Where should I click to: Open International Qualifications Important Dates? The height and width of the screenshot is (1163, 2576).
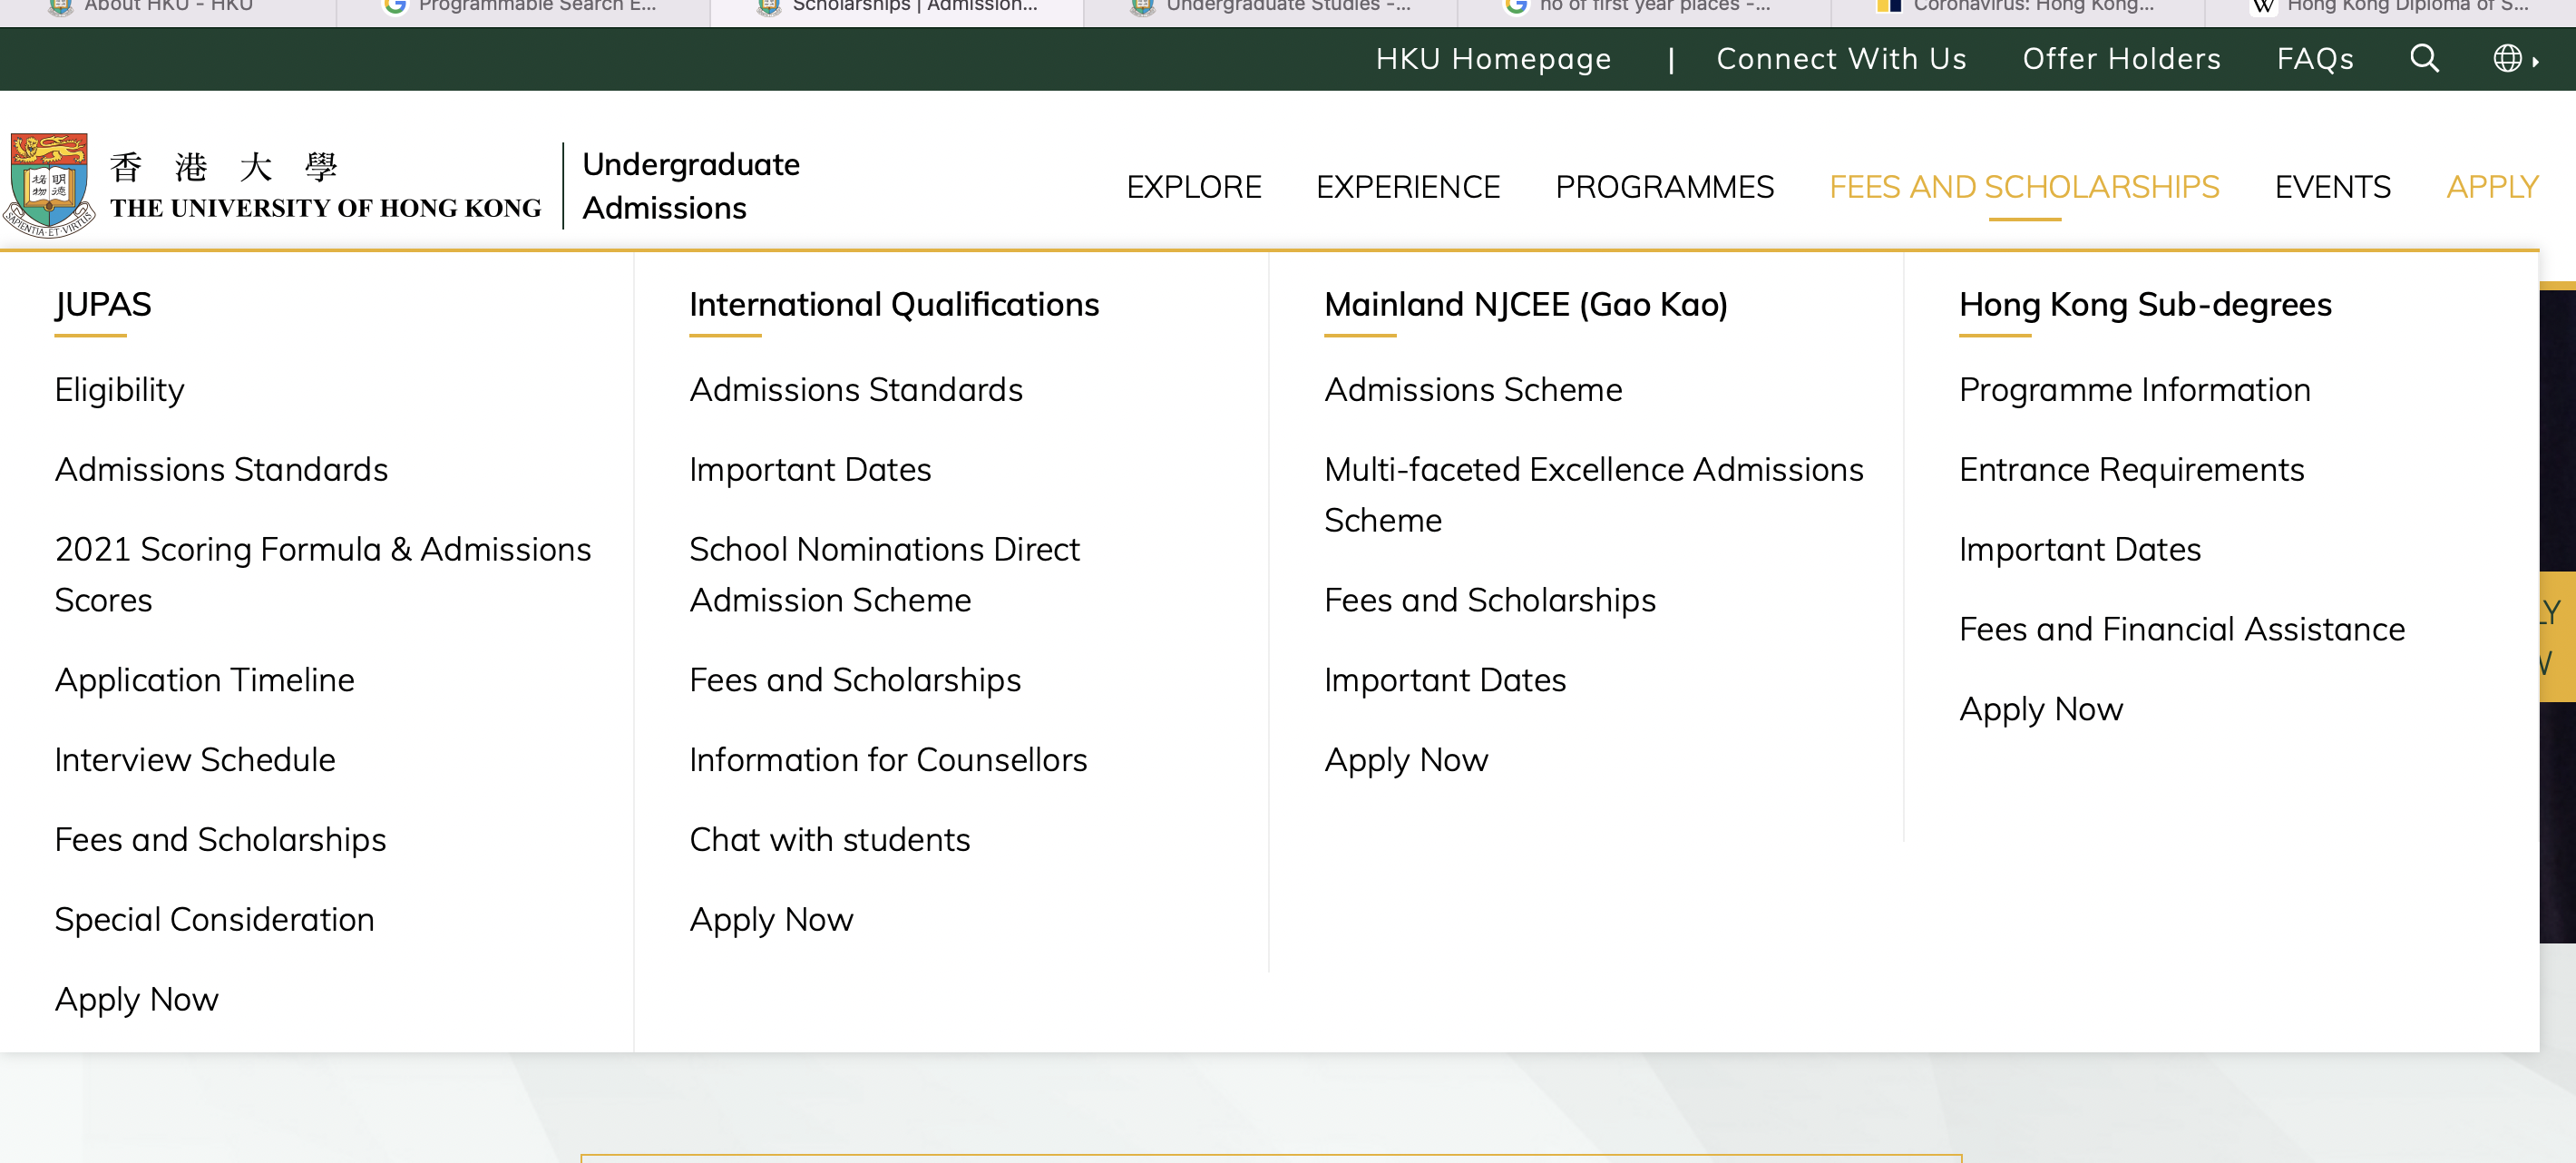(x=810, y=469)
